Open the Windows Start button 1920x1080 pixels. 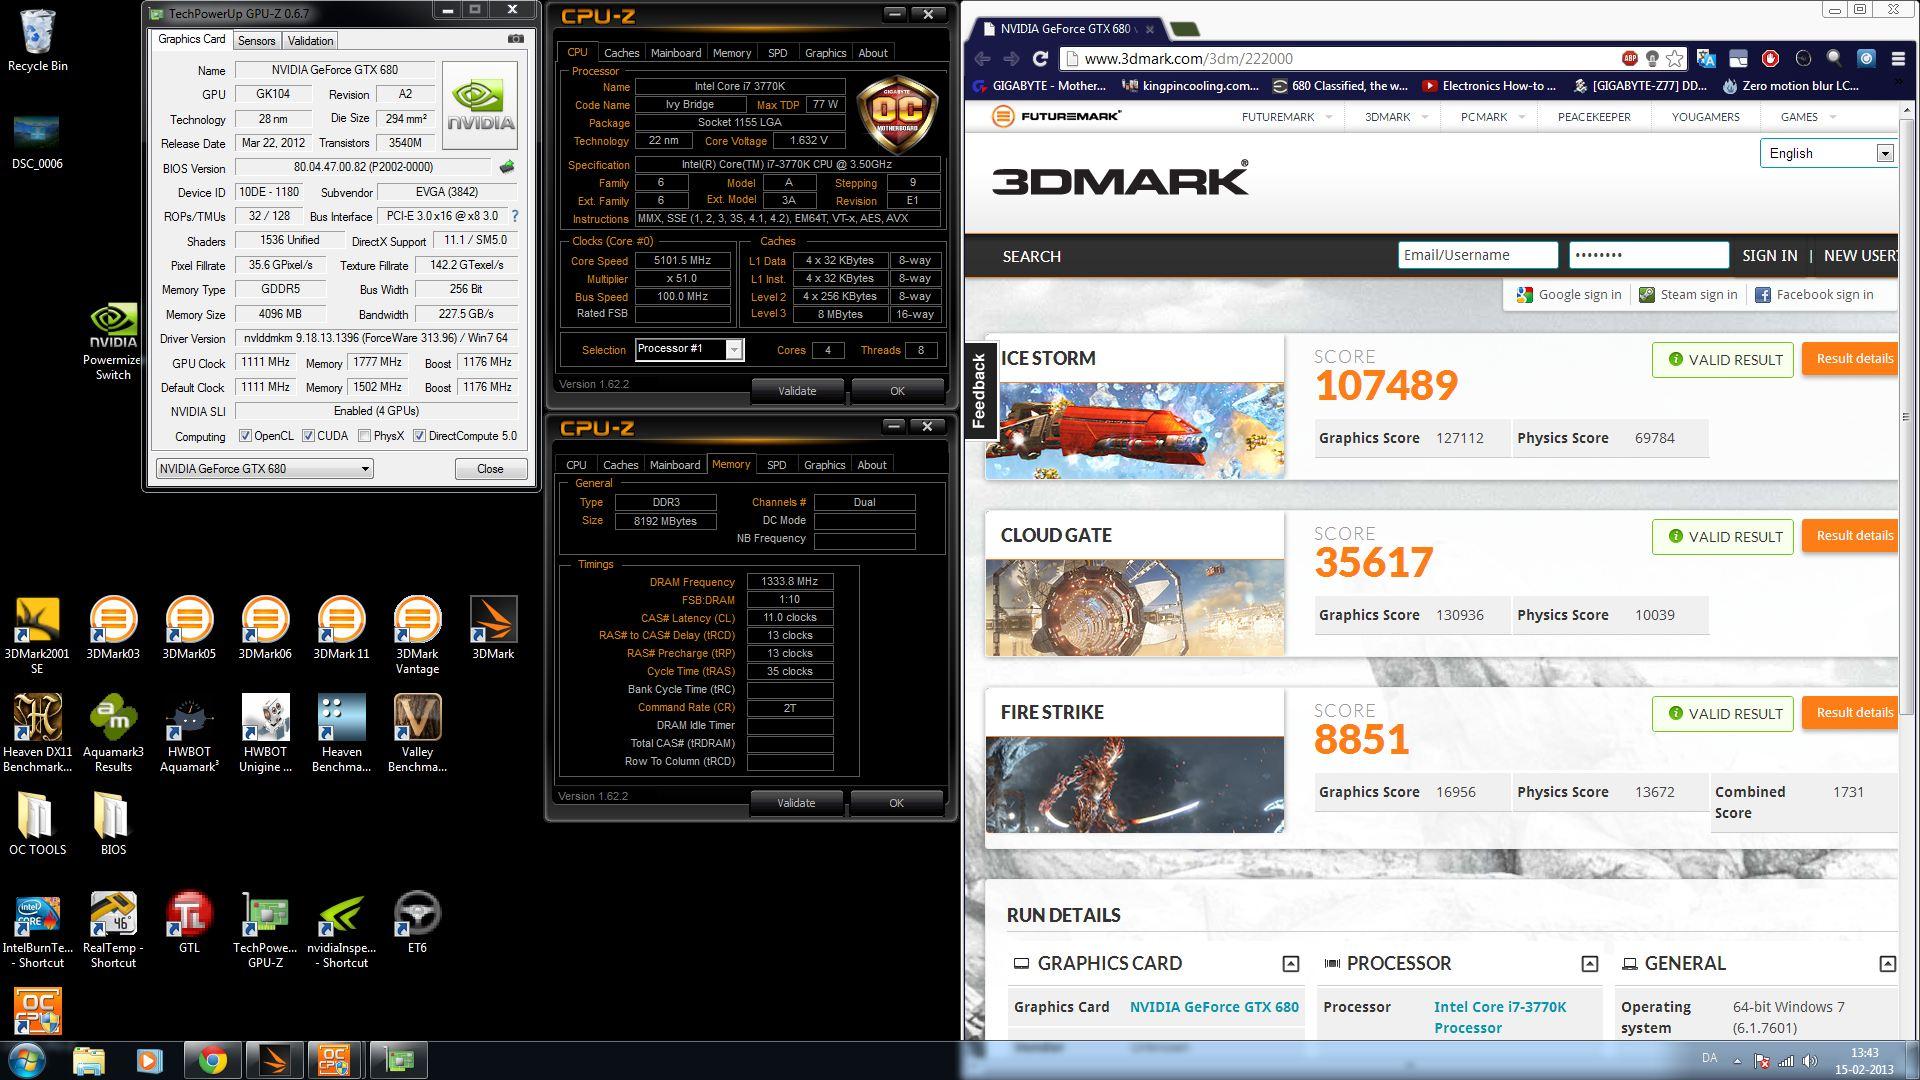pos(27,1060)
